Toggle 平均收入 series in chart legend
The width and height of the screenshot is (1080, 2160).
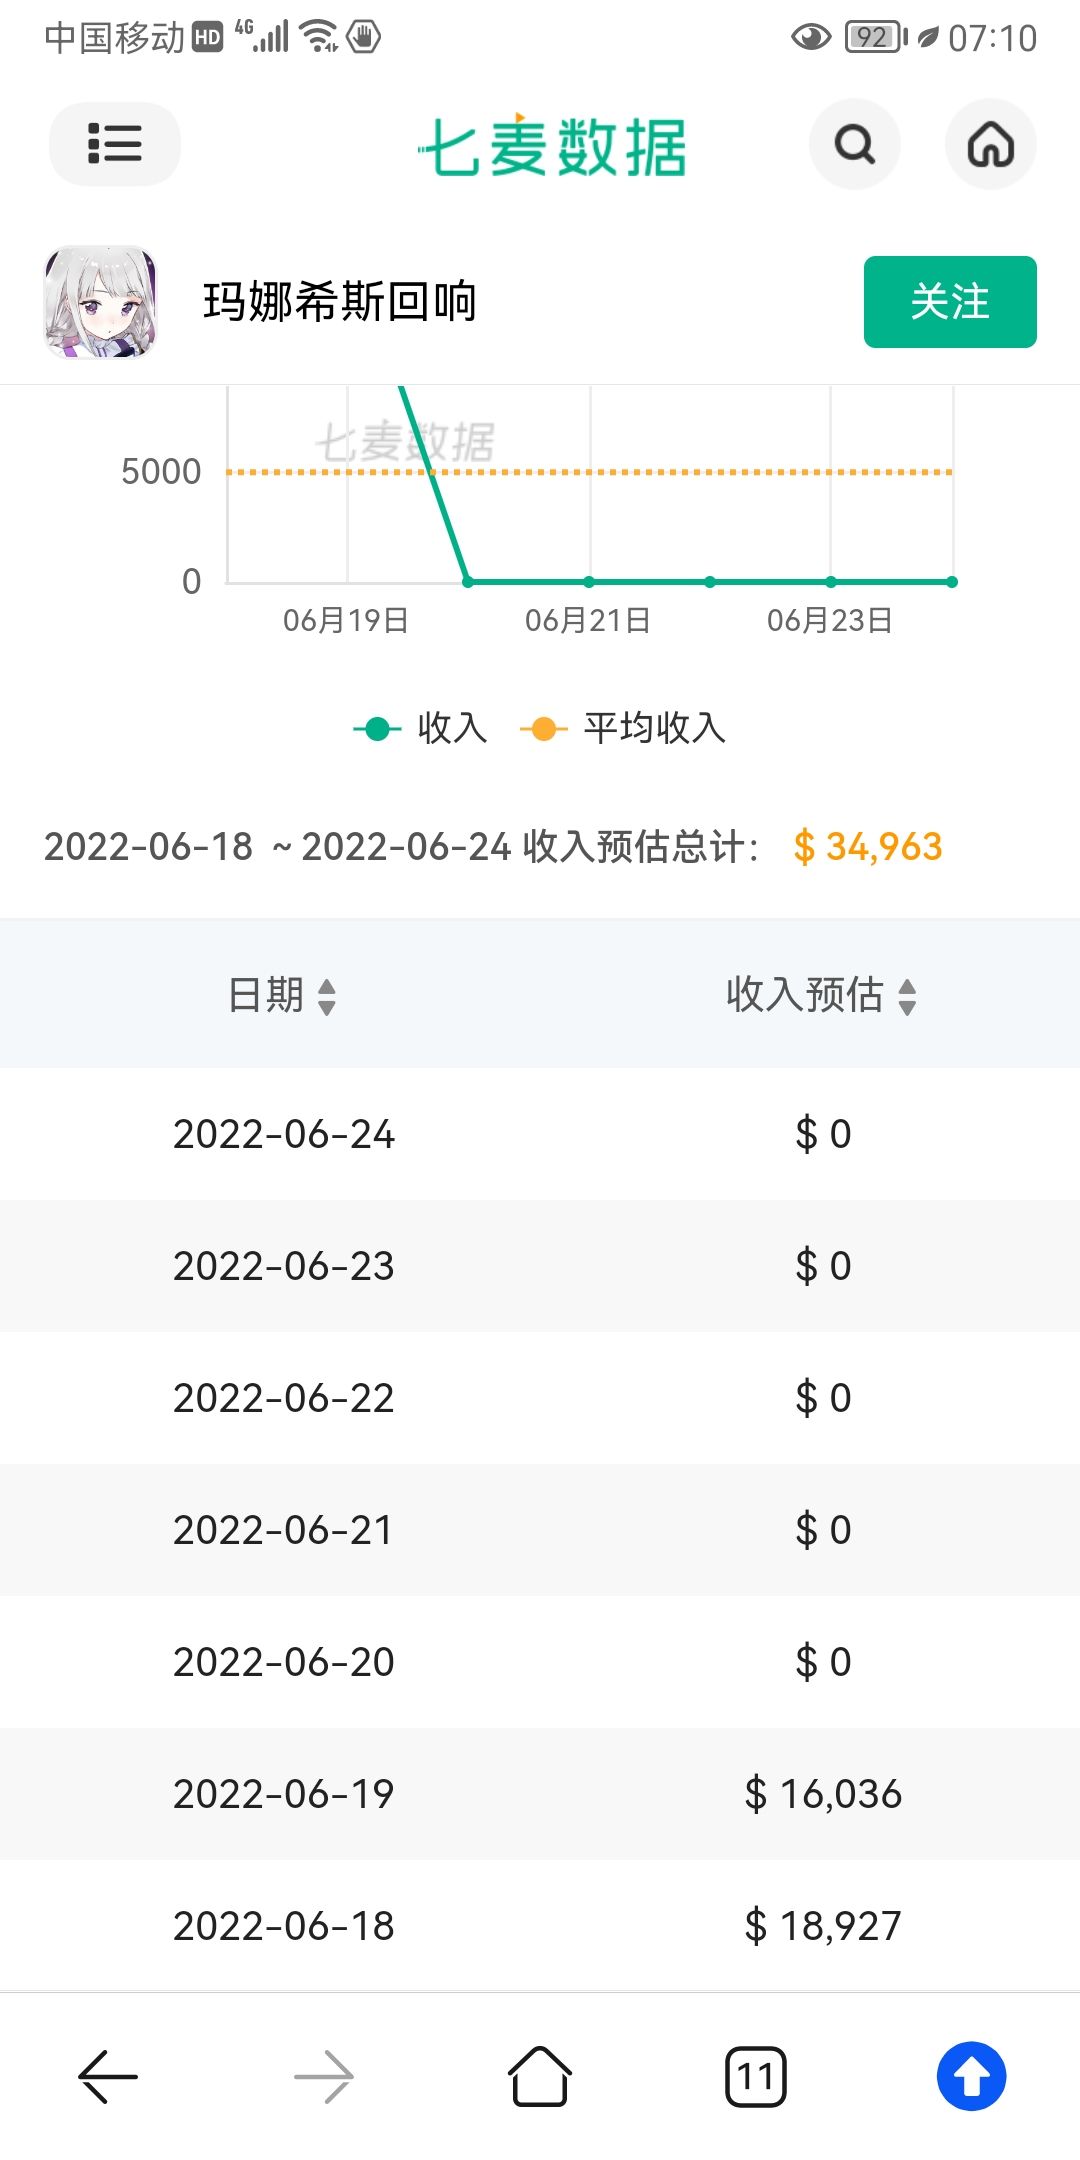pos(623,728)
